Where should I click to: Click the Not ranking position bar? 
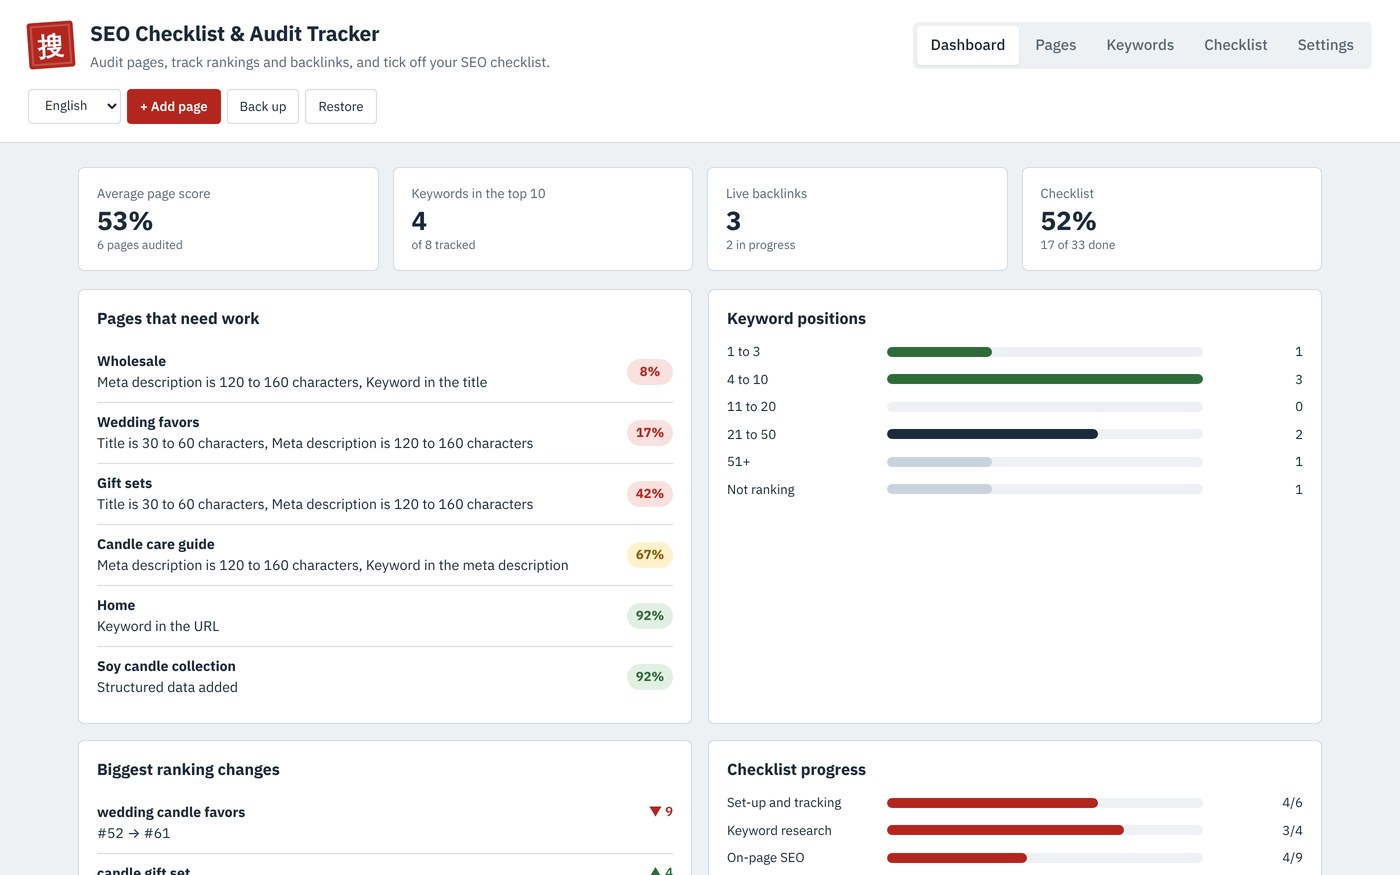(1045, 489)
